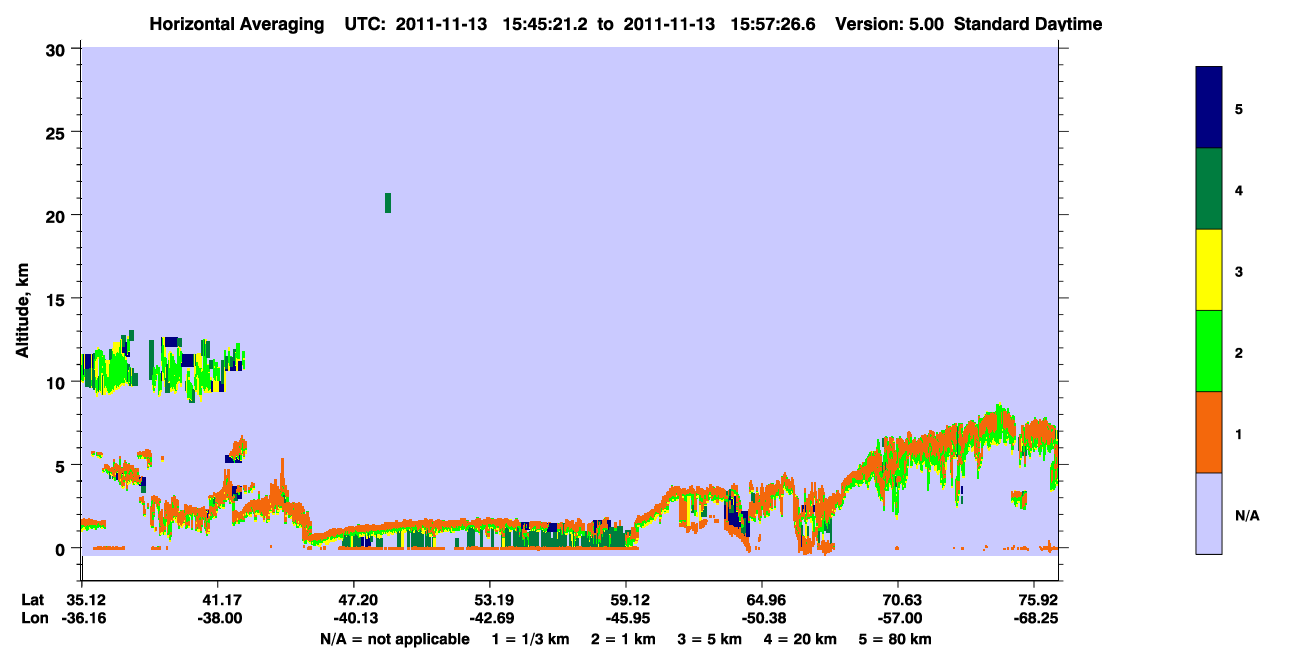Click the longitude value -36.16
Viewport: 1300px width, 667px height.
[x=82, y=619]
